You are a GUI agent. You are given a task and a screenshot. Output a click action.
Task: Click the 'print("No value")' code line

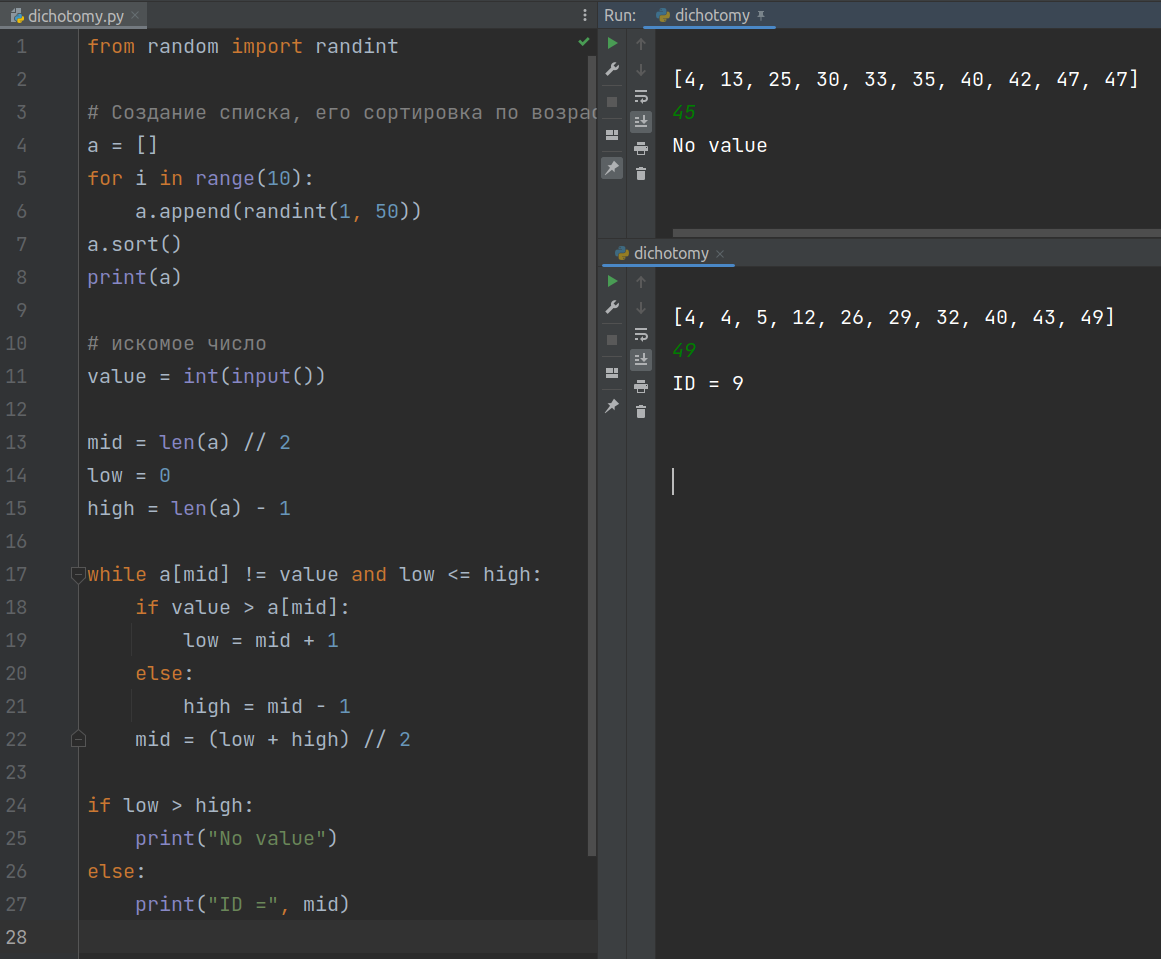236,838
